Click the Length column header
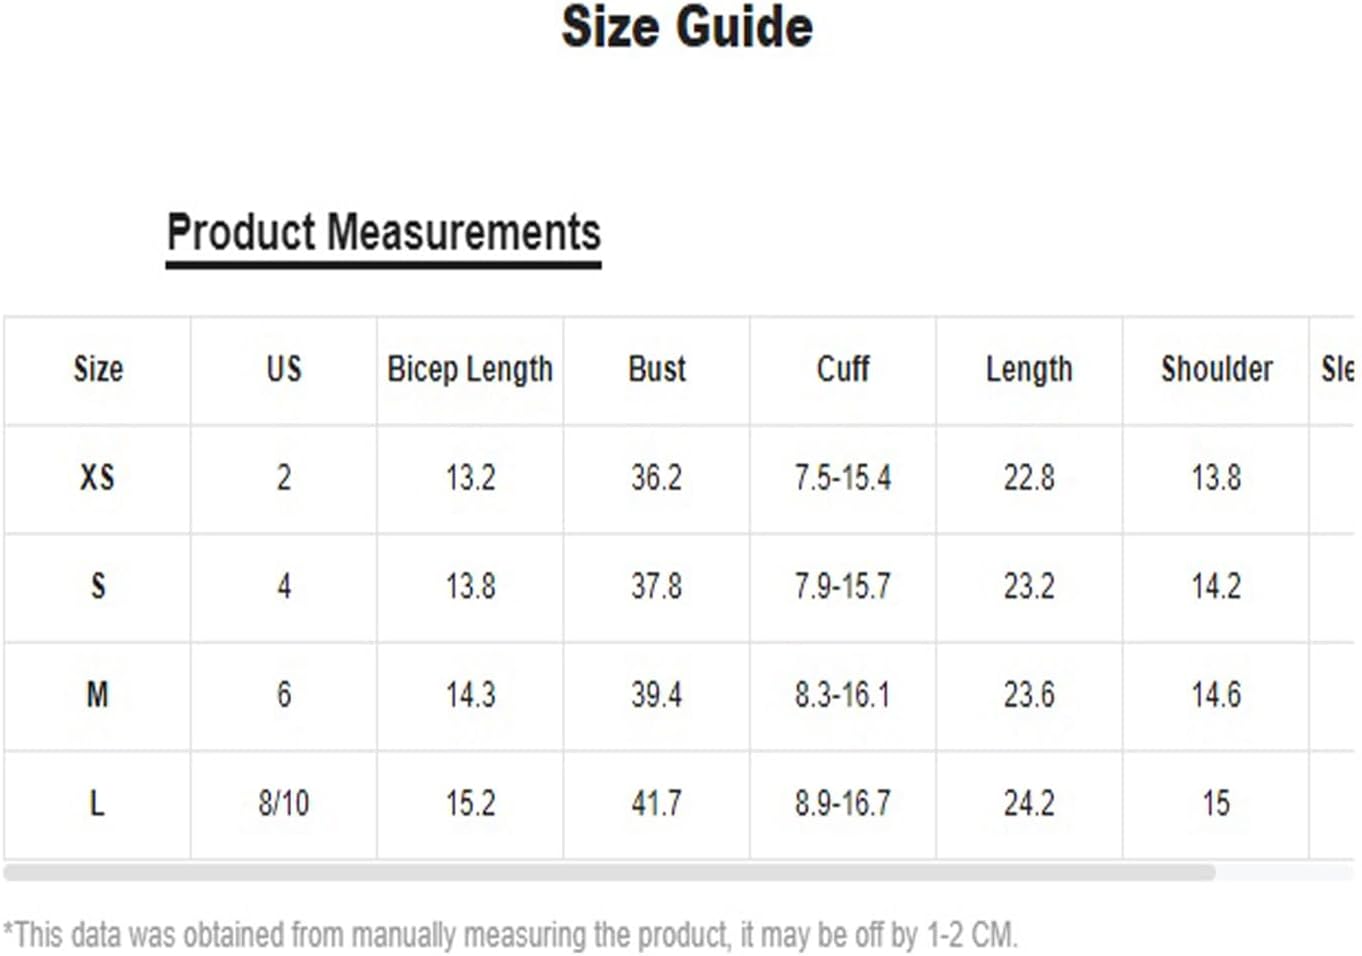Viewport: 1362px width, 956px height. point(1029,370)
